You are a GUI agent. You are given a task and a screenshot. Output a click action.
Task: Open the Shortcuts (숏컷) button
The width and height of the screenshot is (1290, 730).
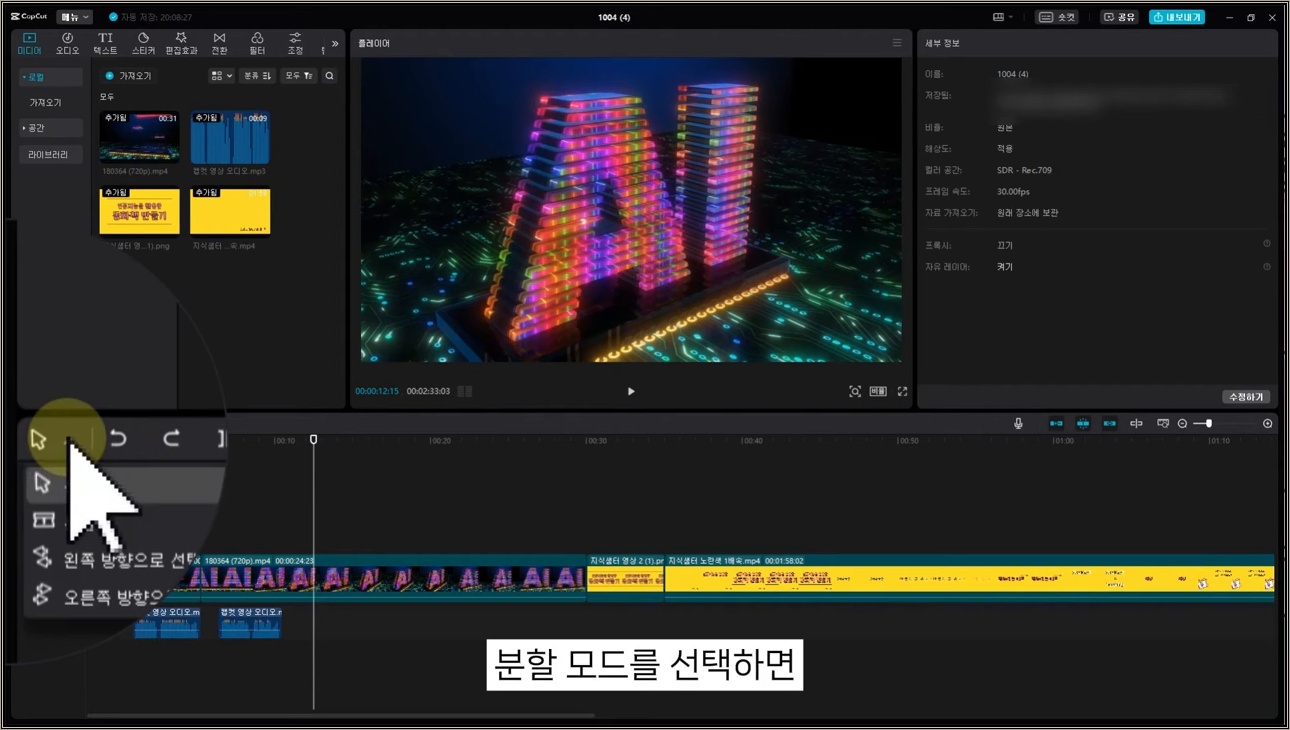[x=1057, y=17]
